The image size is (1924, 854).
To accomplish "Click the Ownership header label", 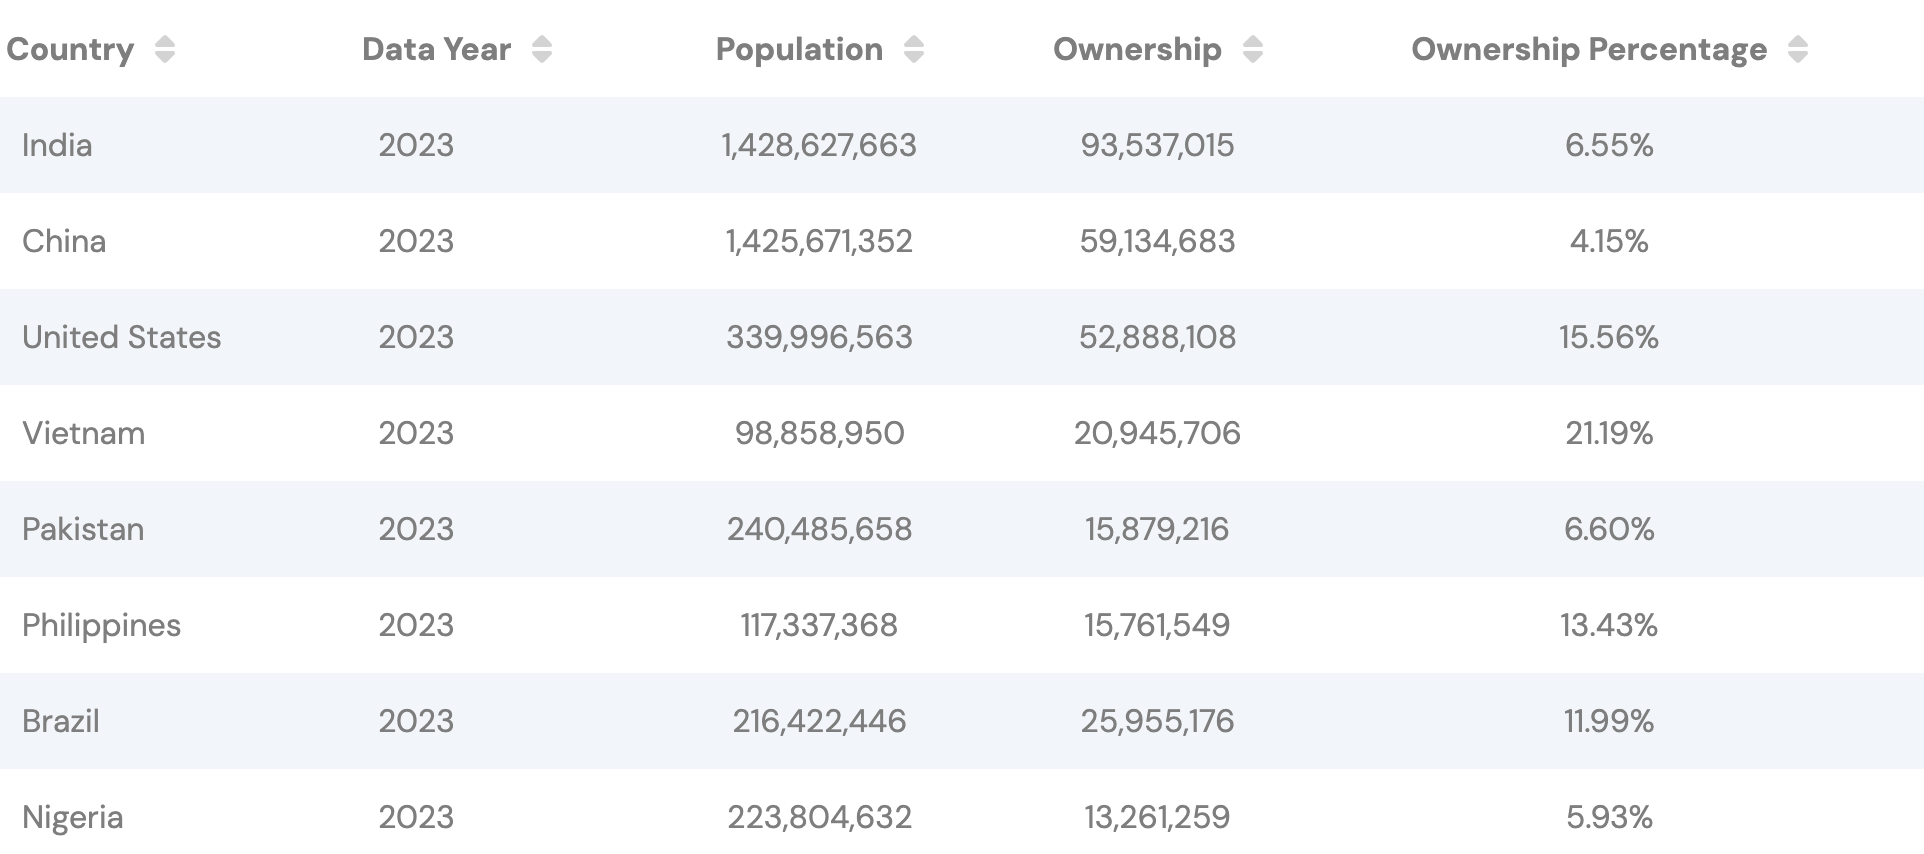I will (x=1137, y=50).
